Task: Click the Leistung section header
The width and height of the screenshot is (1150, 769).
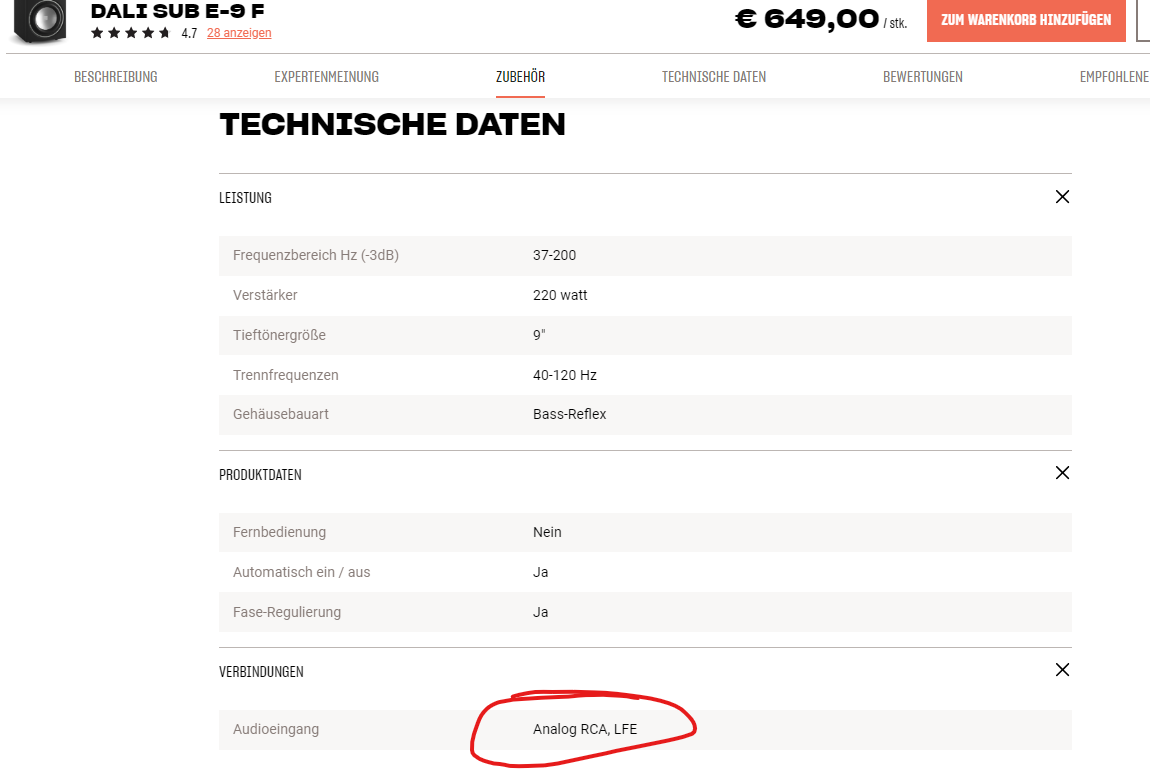Action: [245, 198]
